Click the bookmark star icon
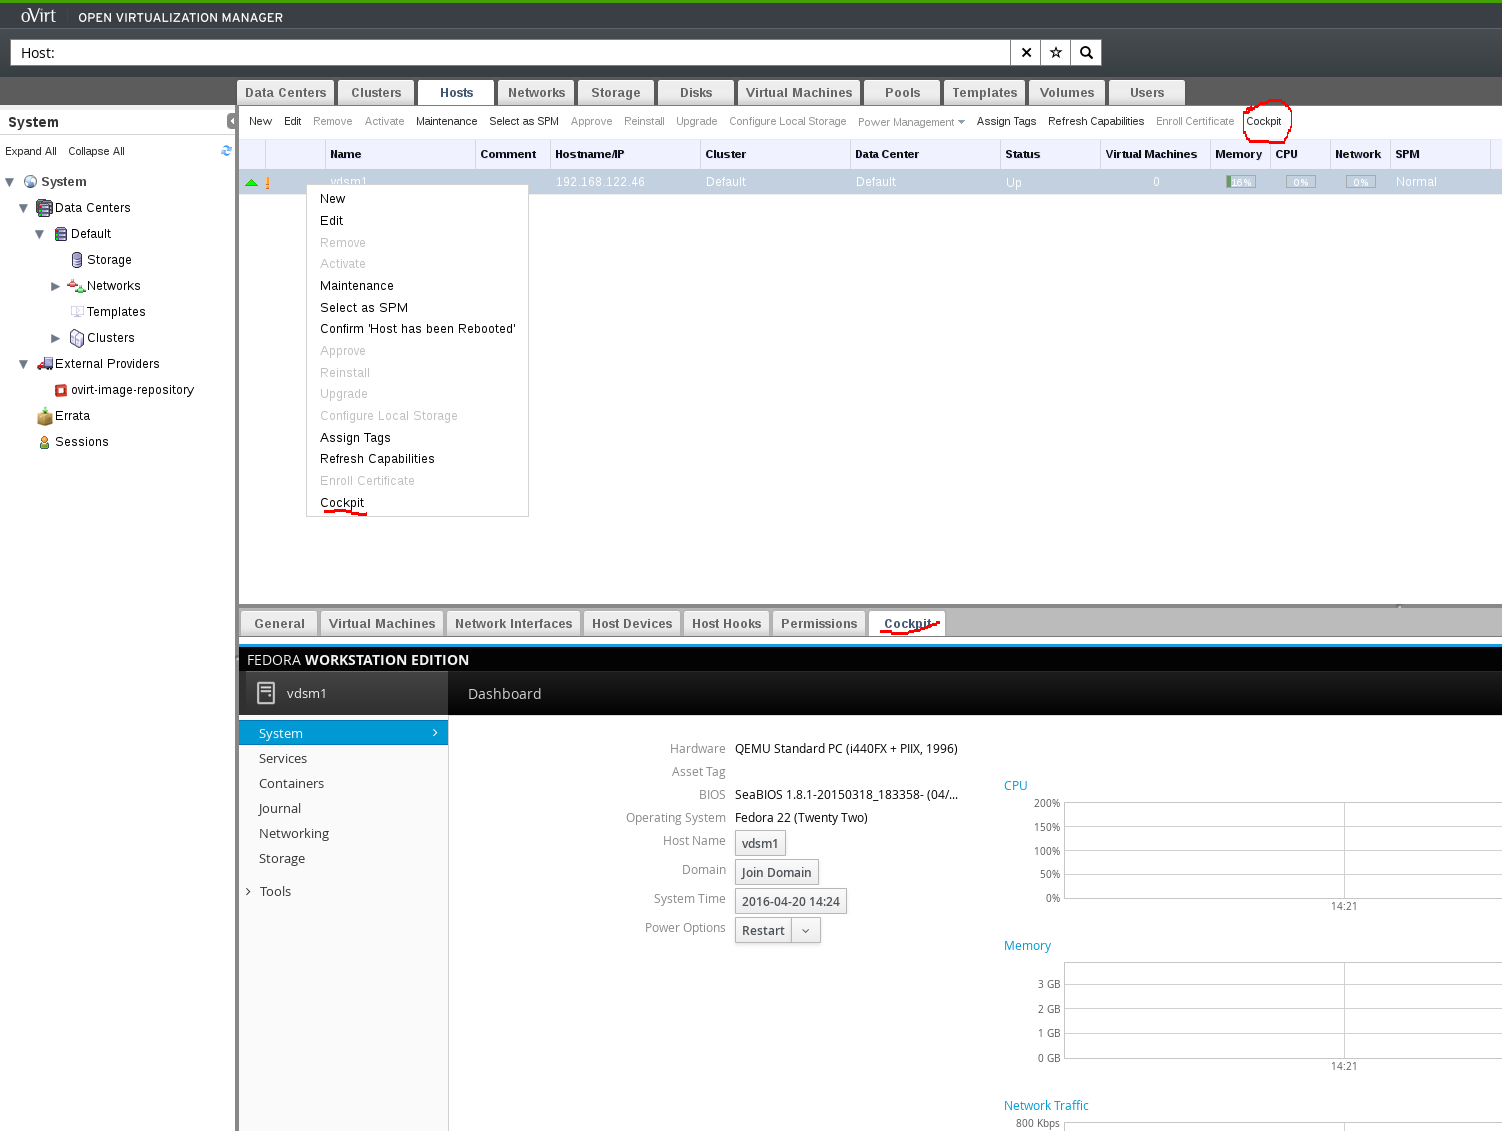 click(x=1056, y=53)
